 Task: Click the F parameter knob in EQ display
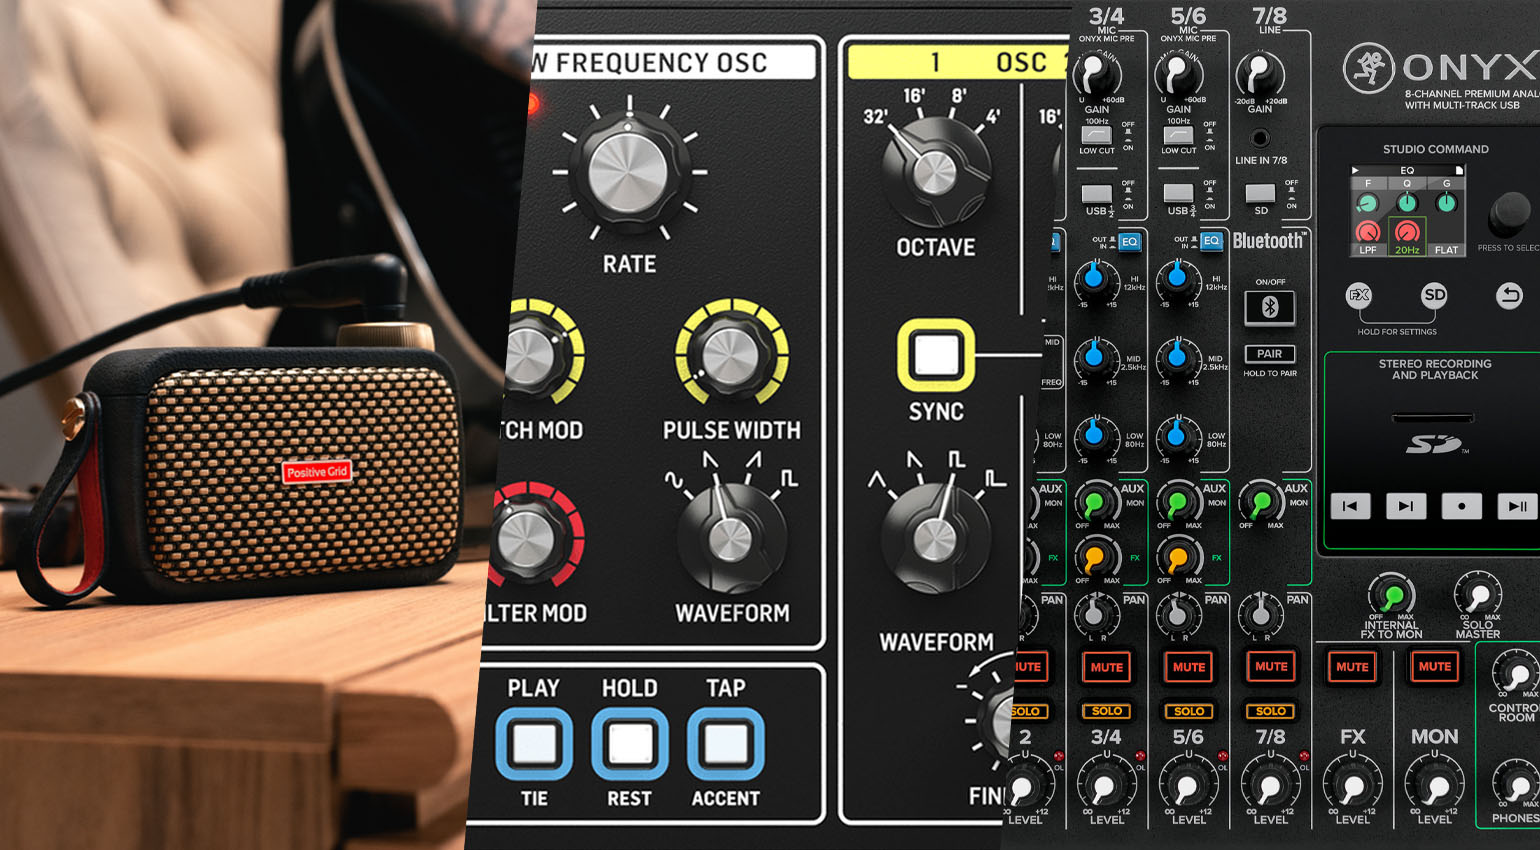1368,203
